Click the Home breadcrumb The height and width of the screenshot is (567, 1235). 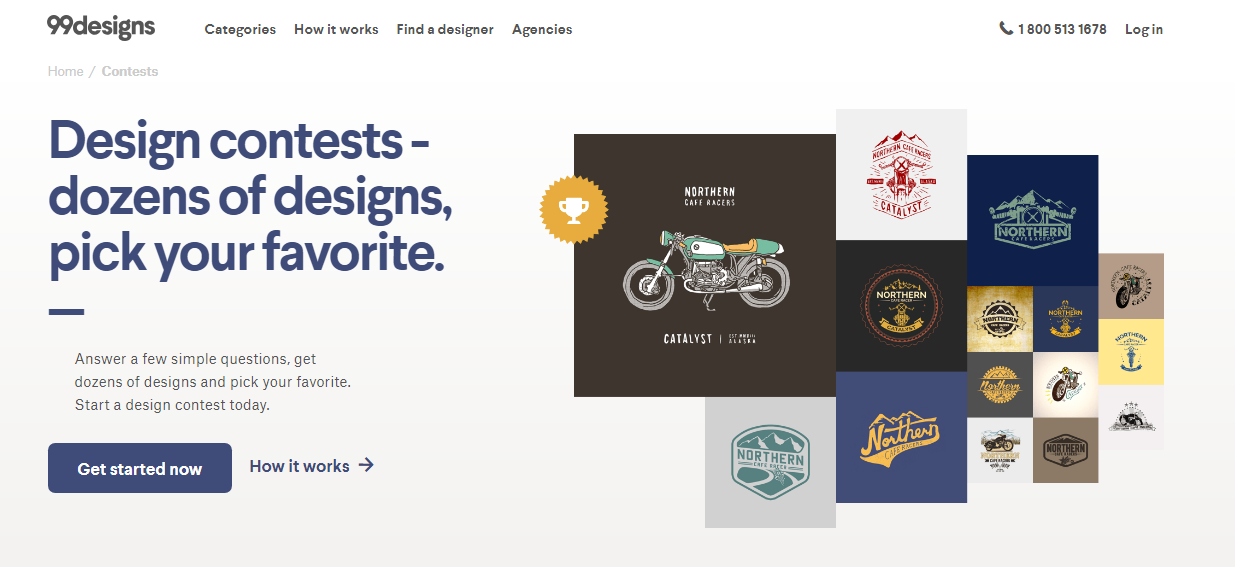(65, 71)
